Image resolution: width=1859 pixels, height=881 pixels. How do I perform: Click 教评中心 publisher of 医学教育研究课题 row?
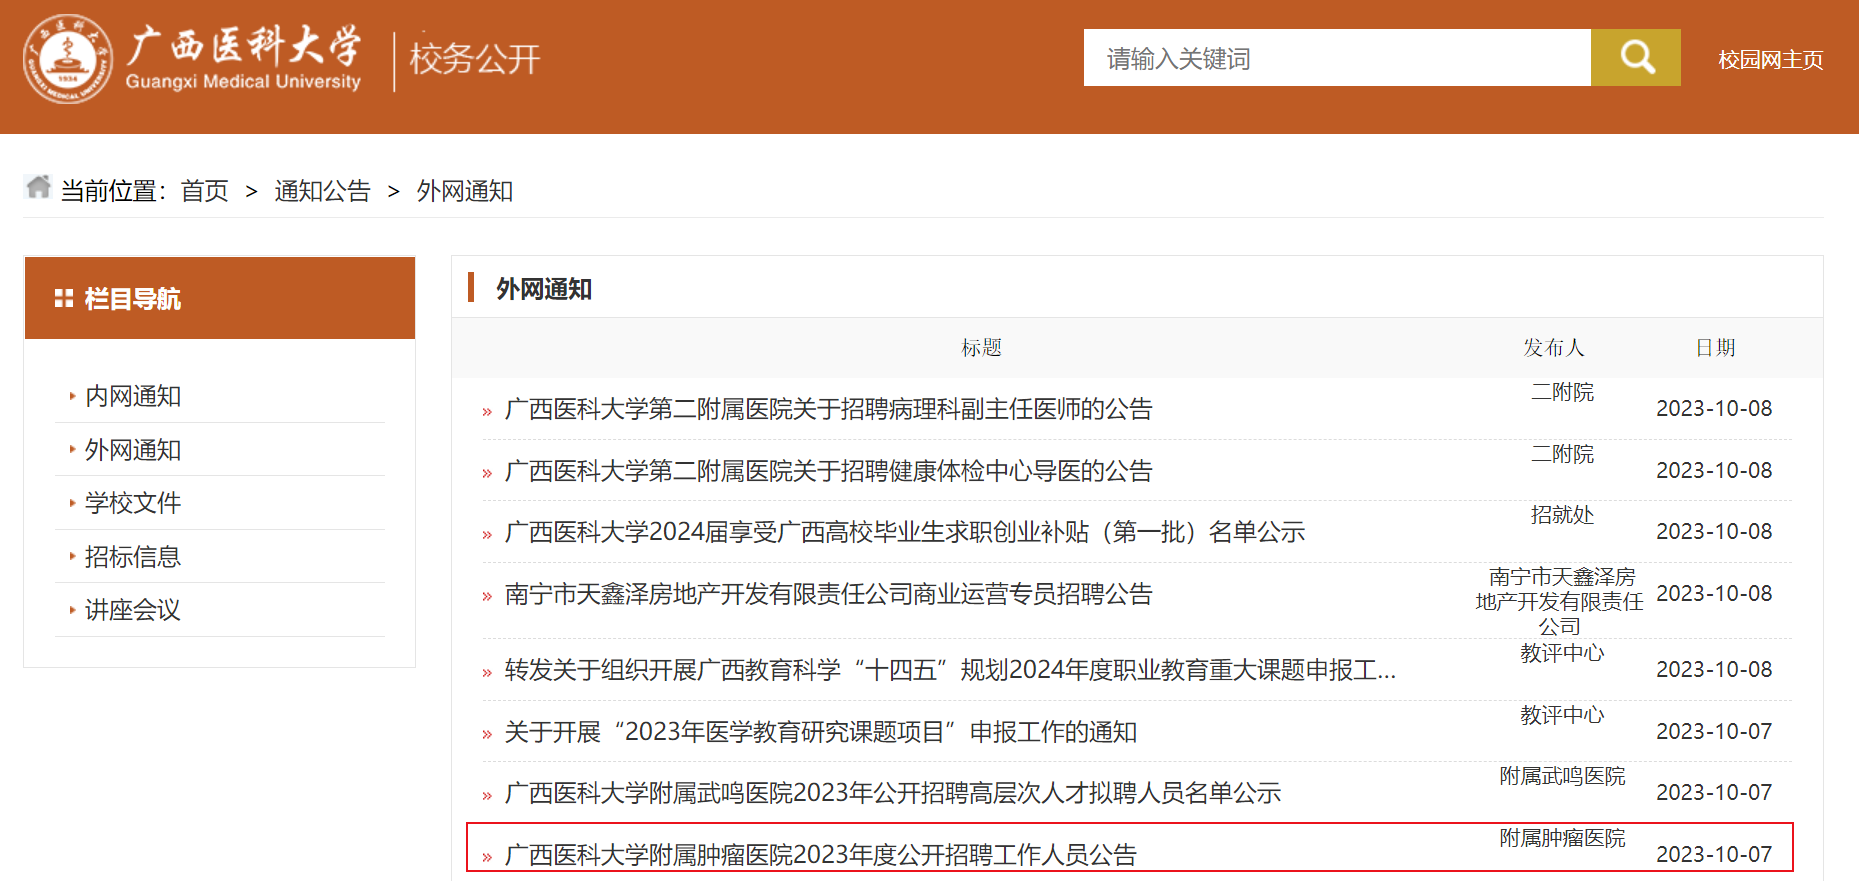[1562, 715]
